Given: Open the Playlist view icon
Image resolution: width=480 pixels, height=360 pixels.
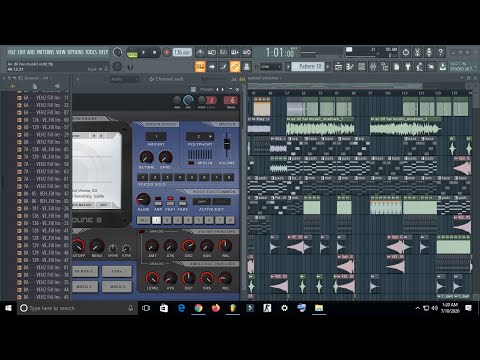Looking at the screenshot, I should pyautogui.click(x=338, y=67).
